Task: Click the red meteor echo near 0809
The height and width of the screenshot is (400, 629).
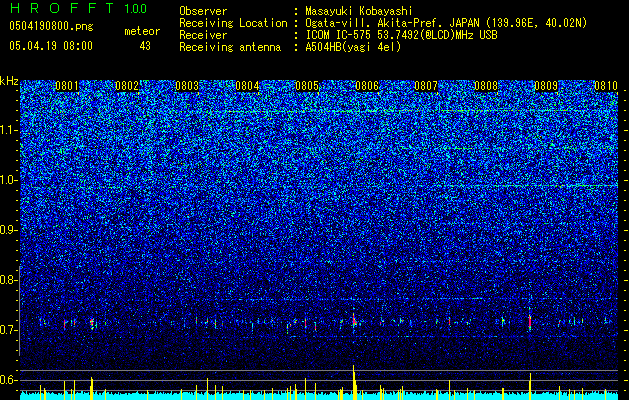Action: pyautogui.click(x=530, y=322)
